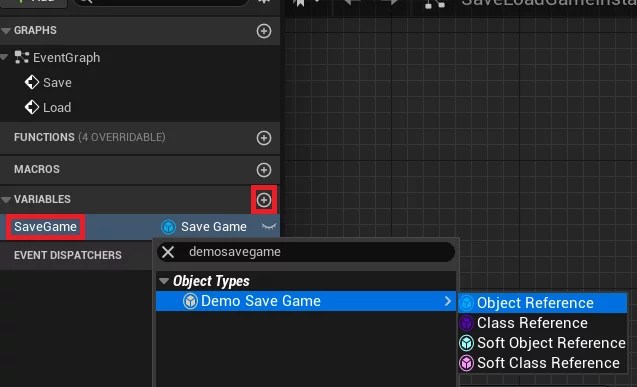Choose Object Reference
This screenshot has width=637, height=387.
(543, 303)
